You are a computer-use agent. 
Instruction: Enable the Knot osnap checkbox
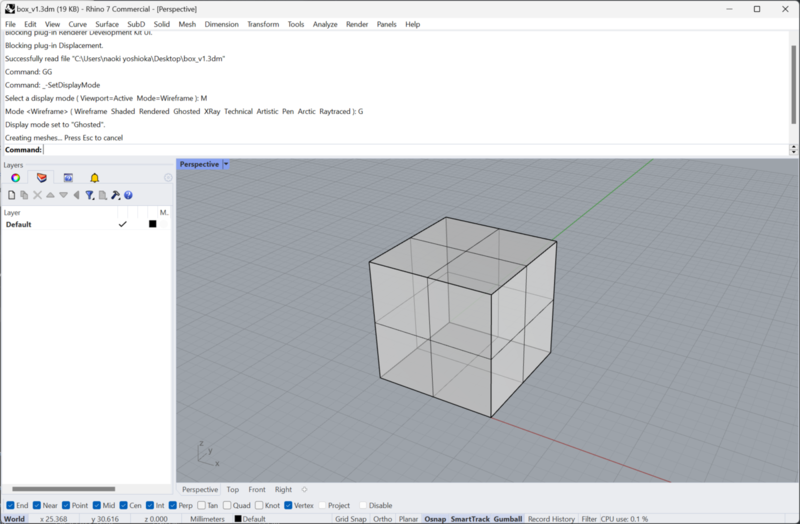click(259, 505)
